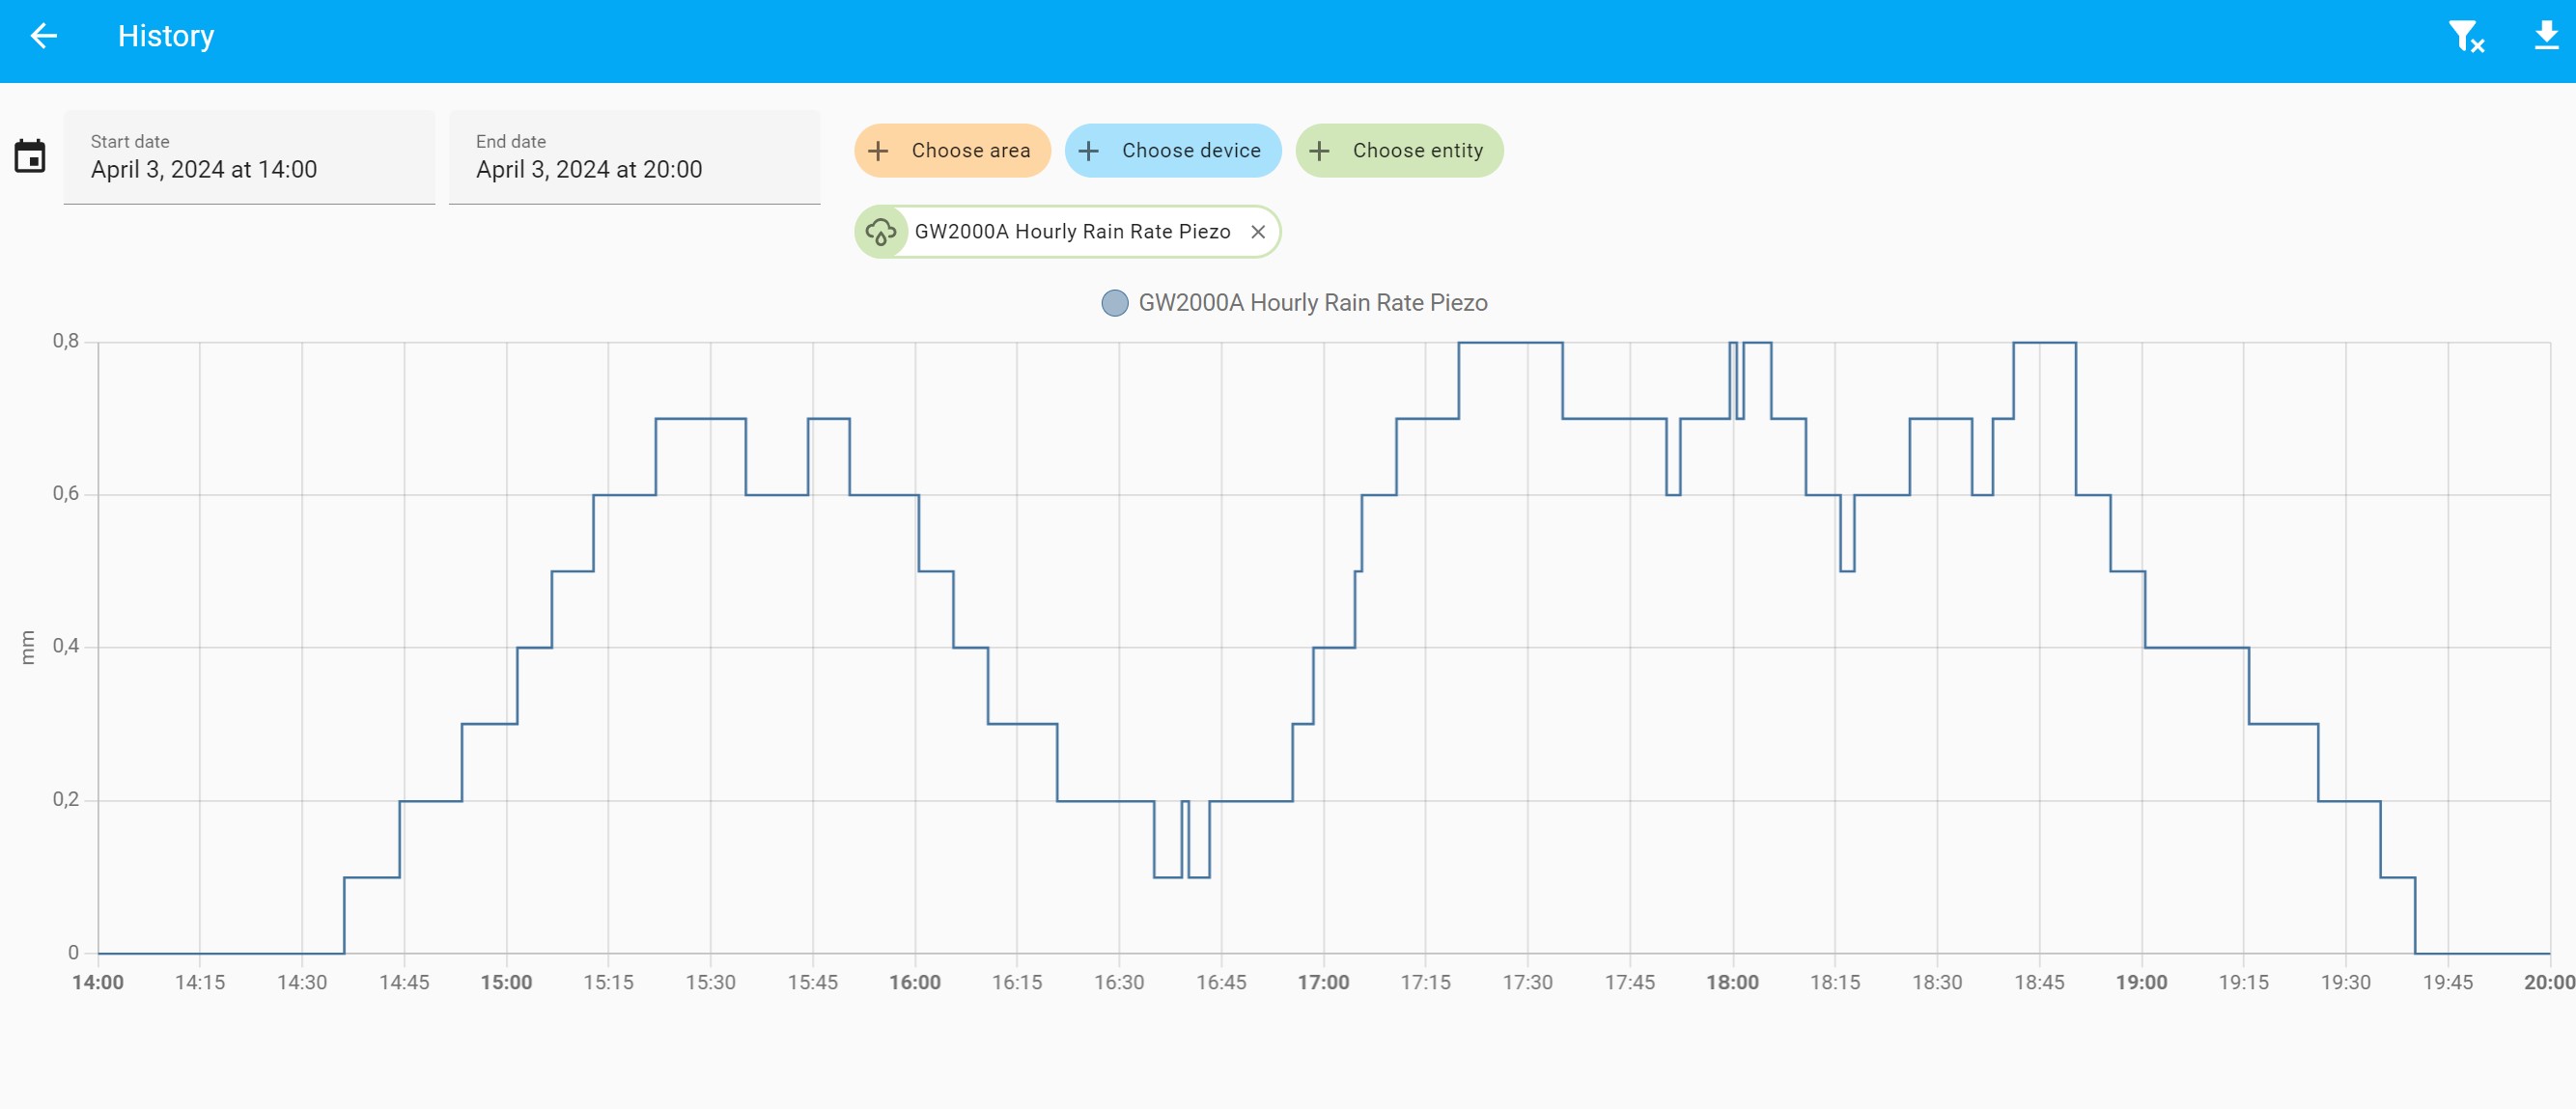The height and width of the screenshot is (1109, 2576).
Task: Click the Choose device button
Action: point(1172,150)
